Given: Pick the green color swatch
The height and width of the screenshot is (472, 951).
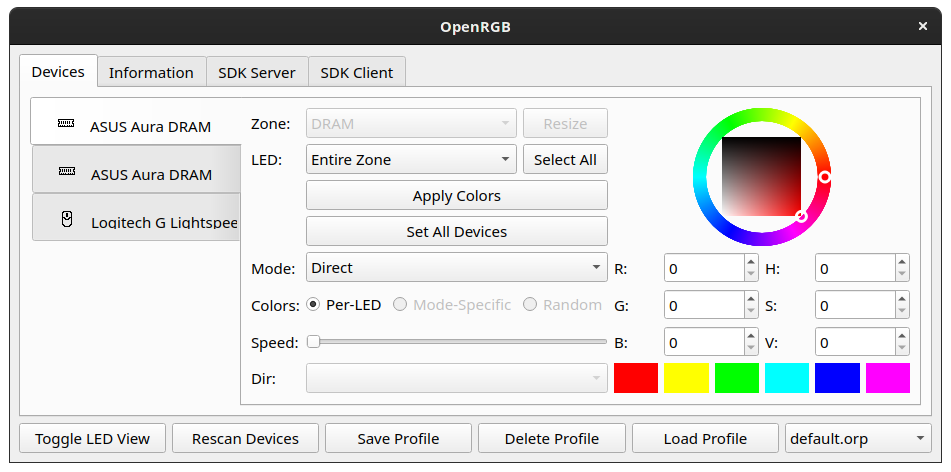Looking at the screenshot, I should click(x=737, y=378).
